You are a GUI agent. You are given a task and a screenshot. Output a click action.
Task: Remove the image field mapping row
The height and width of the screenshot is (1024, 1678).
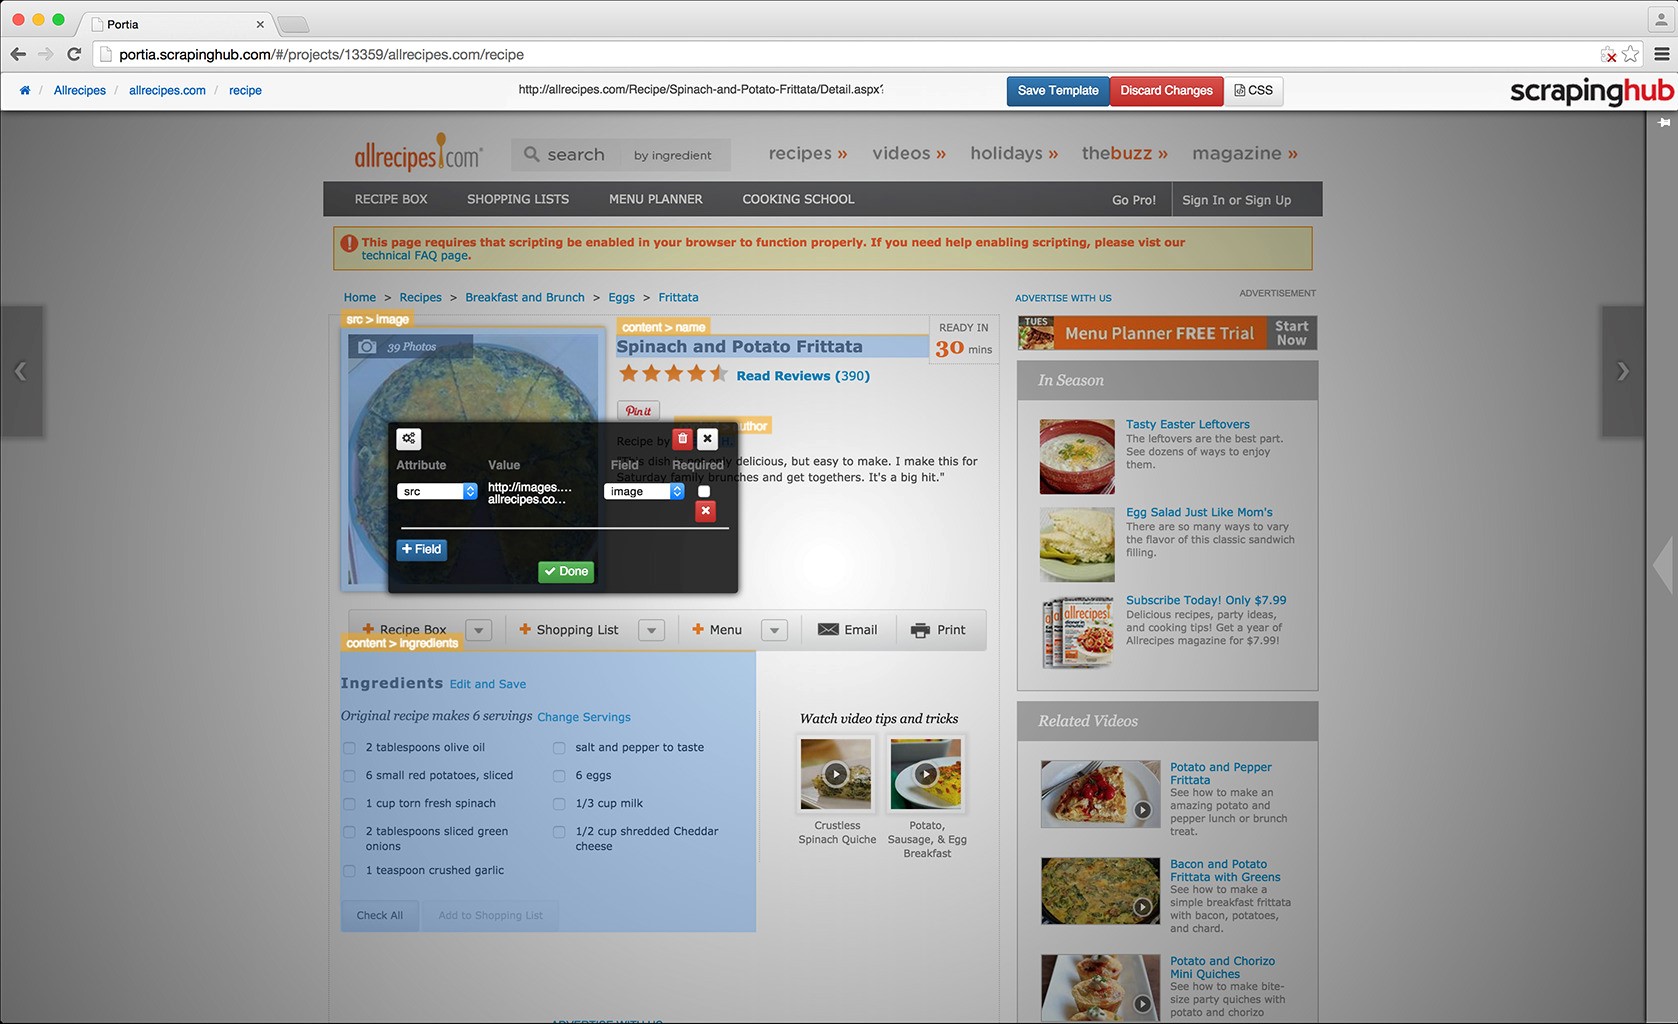pos(705,511)
